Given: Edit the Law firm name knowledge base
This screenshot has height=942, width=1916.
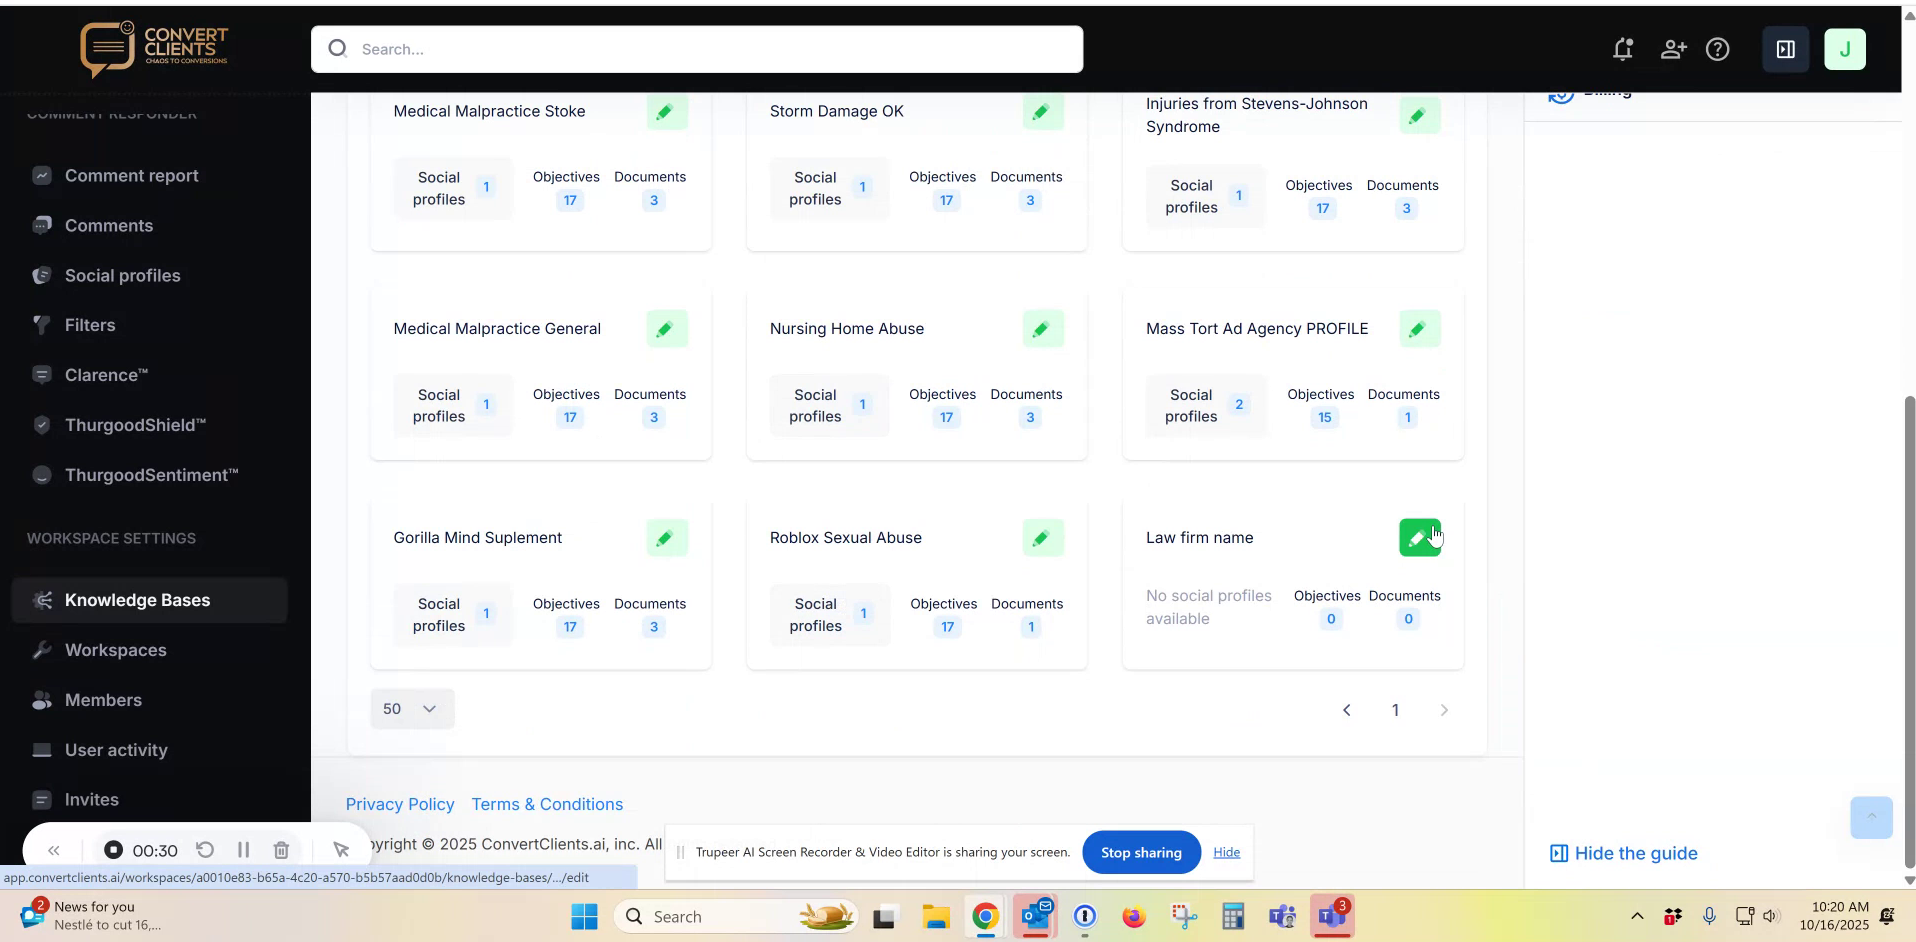Looking at the screenshot, I should [1420, 537].
